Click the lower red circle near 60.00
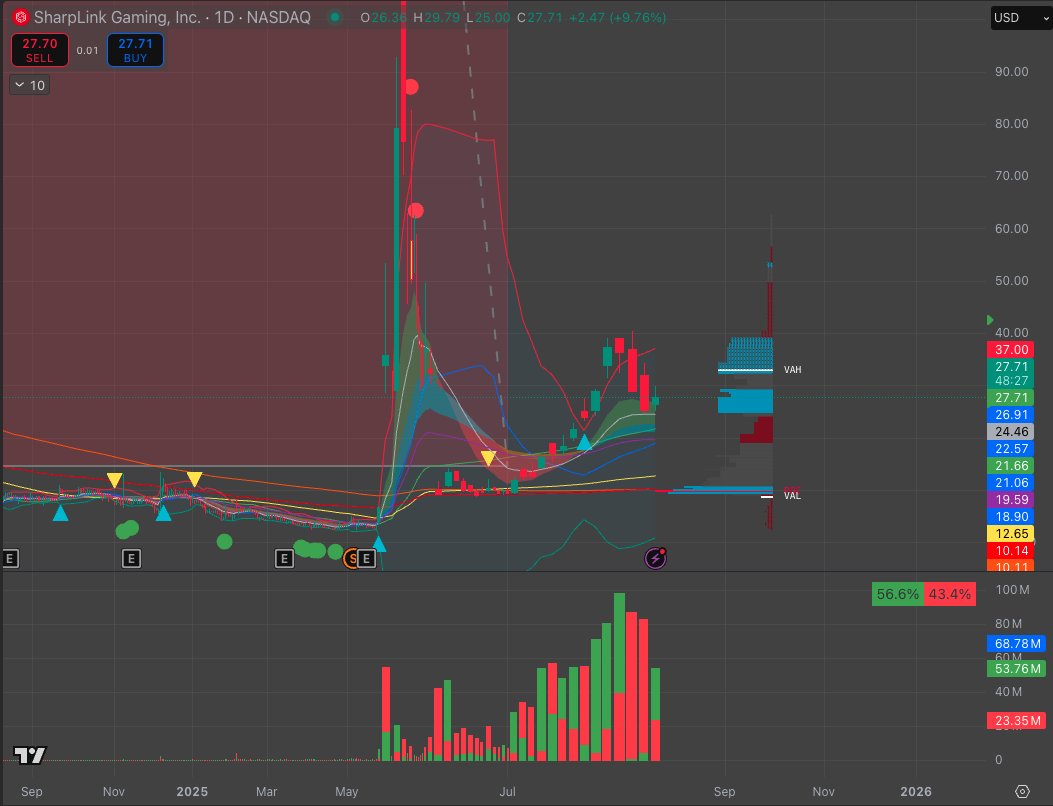The height and width of the screenshot is (806, 1053). tap(416, 211)
